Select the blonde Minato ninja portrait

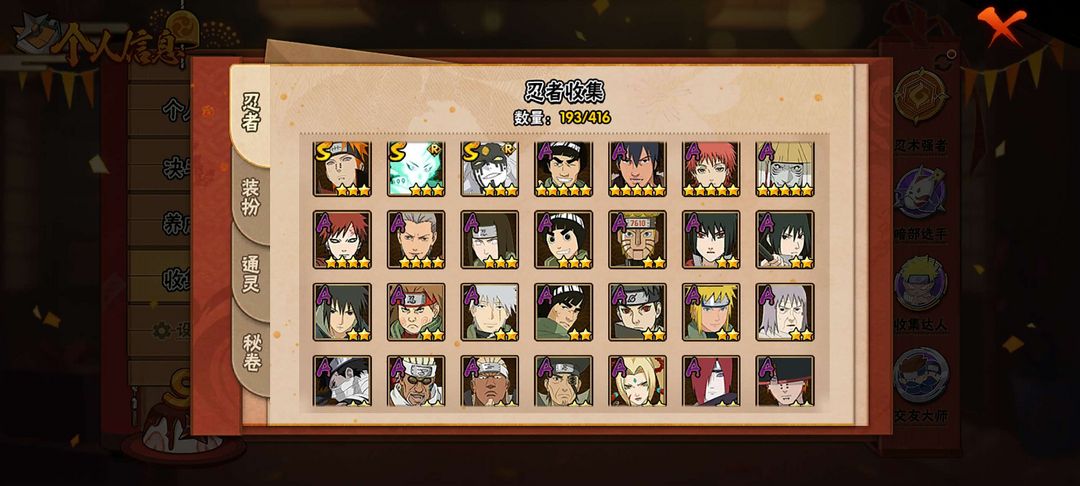712,312
